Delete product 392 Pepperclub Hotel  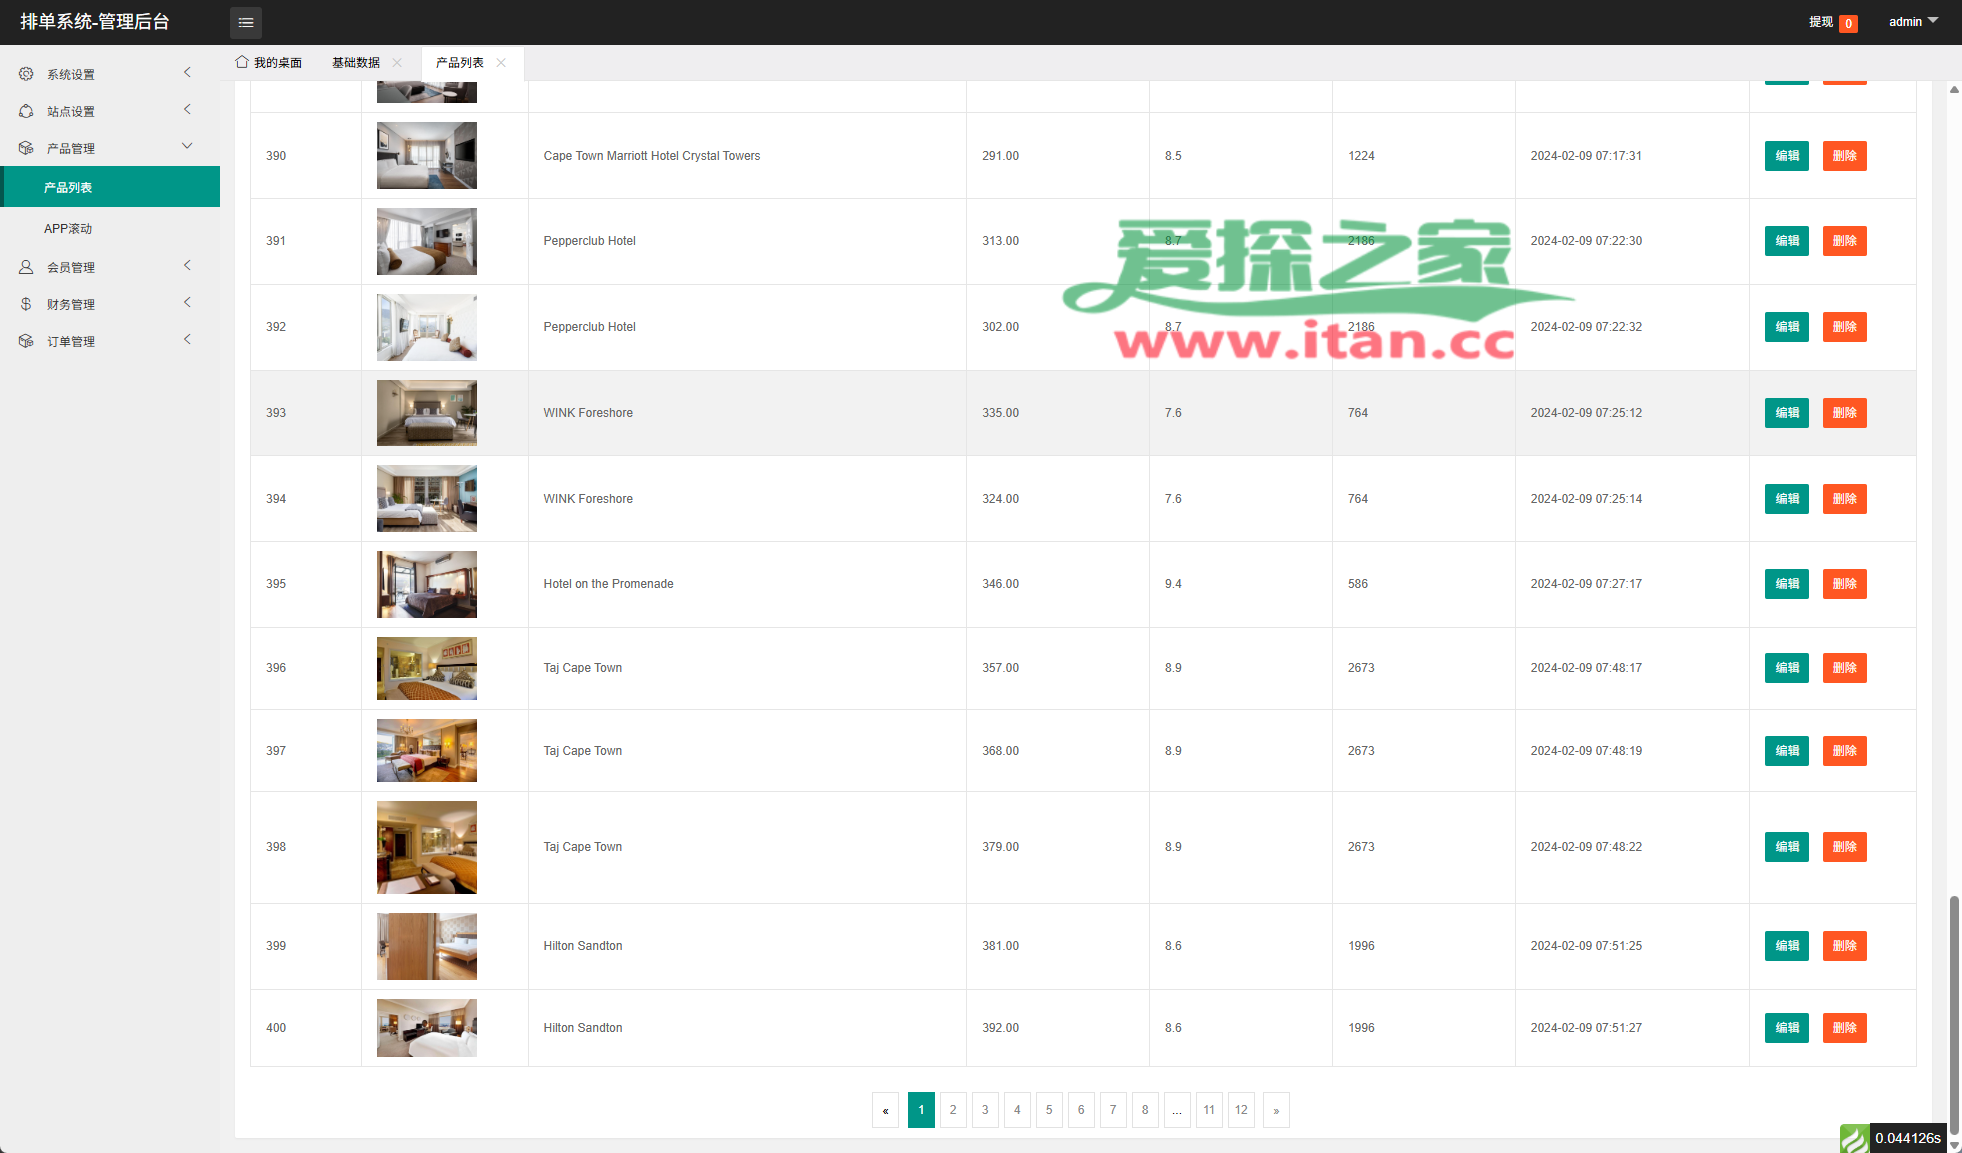tap(1844, 327)
